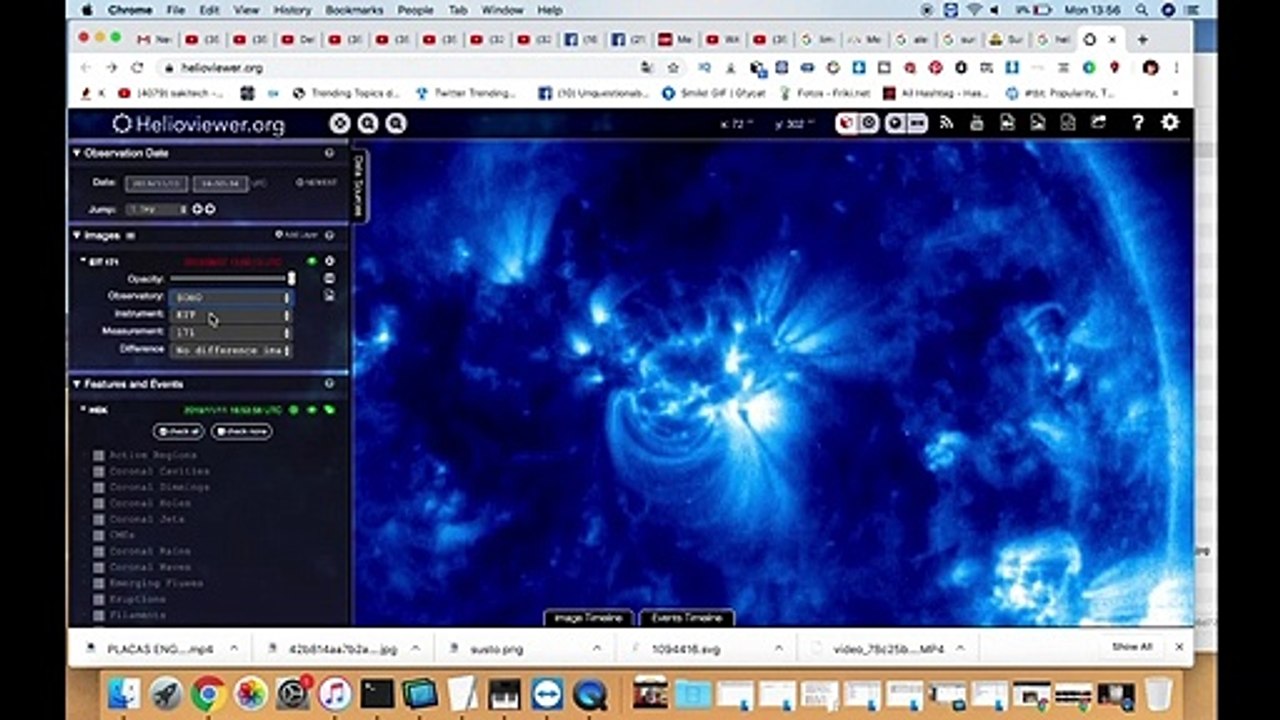This screenshot has width=1280, height=720.
Task: Check the CMEs checkbox
Action: click(x=99, y=535)
